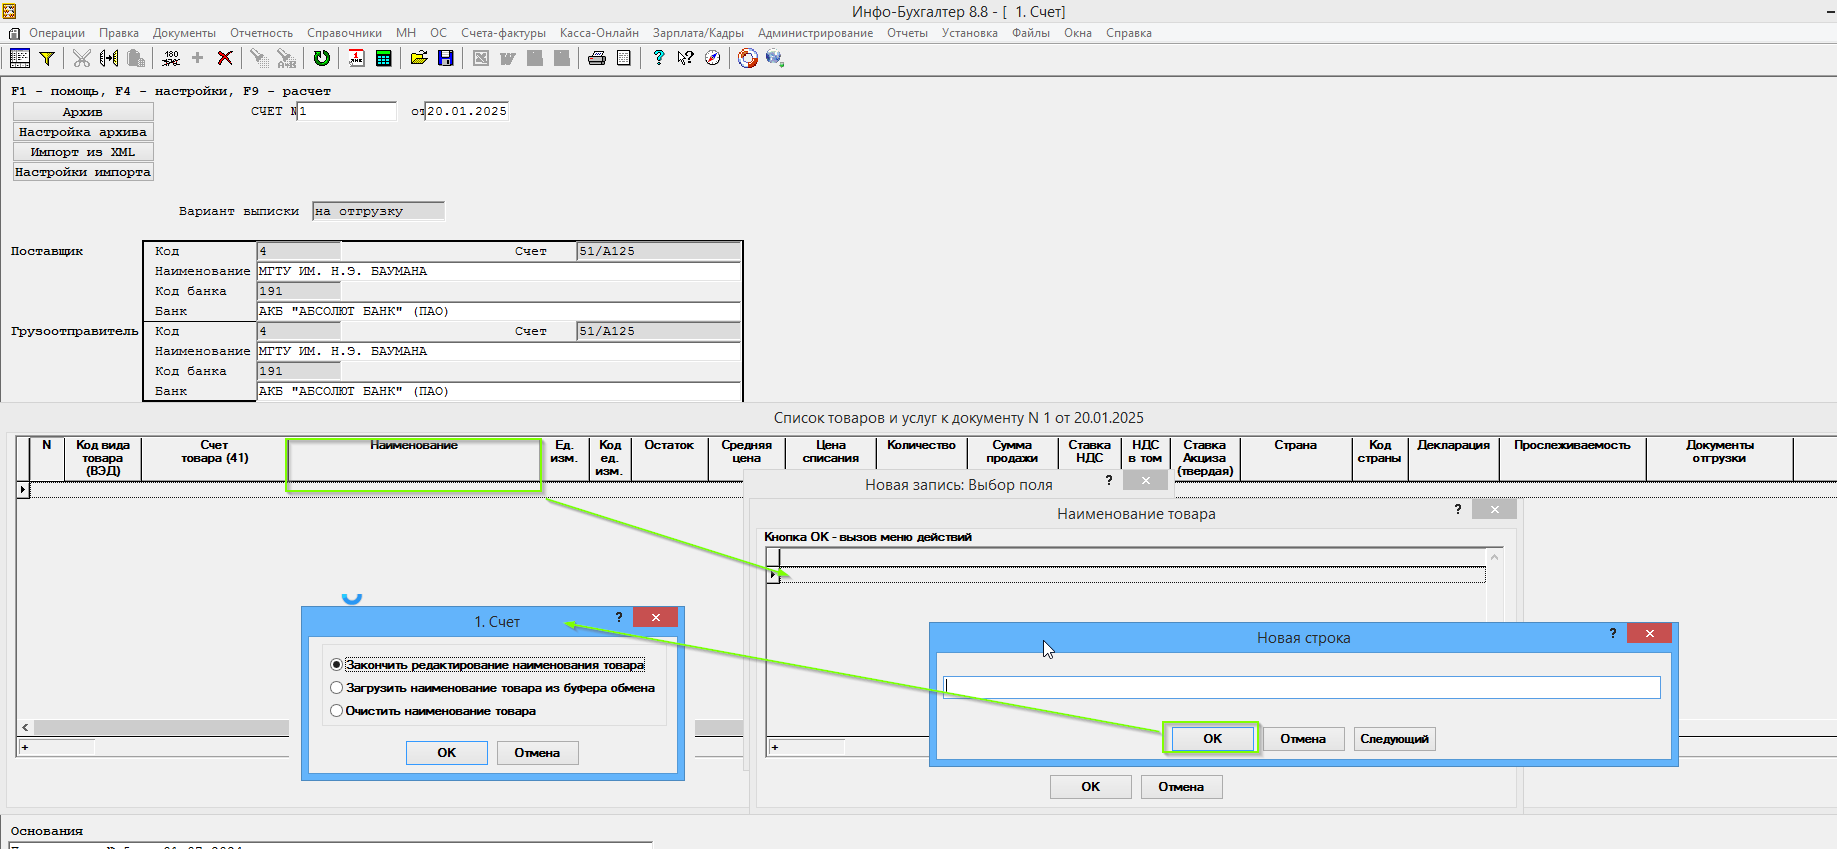Confirm OK in Новая строка dialog
Image resolution: width=1837 pixels, height=849 pixels.
coord(1212,739)
